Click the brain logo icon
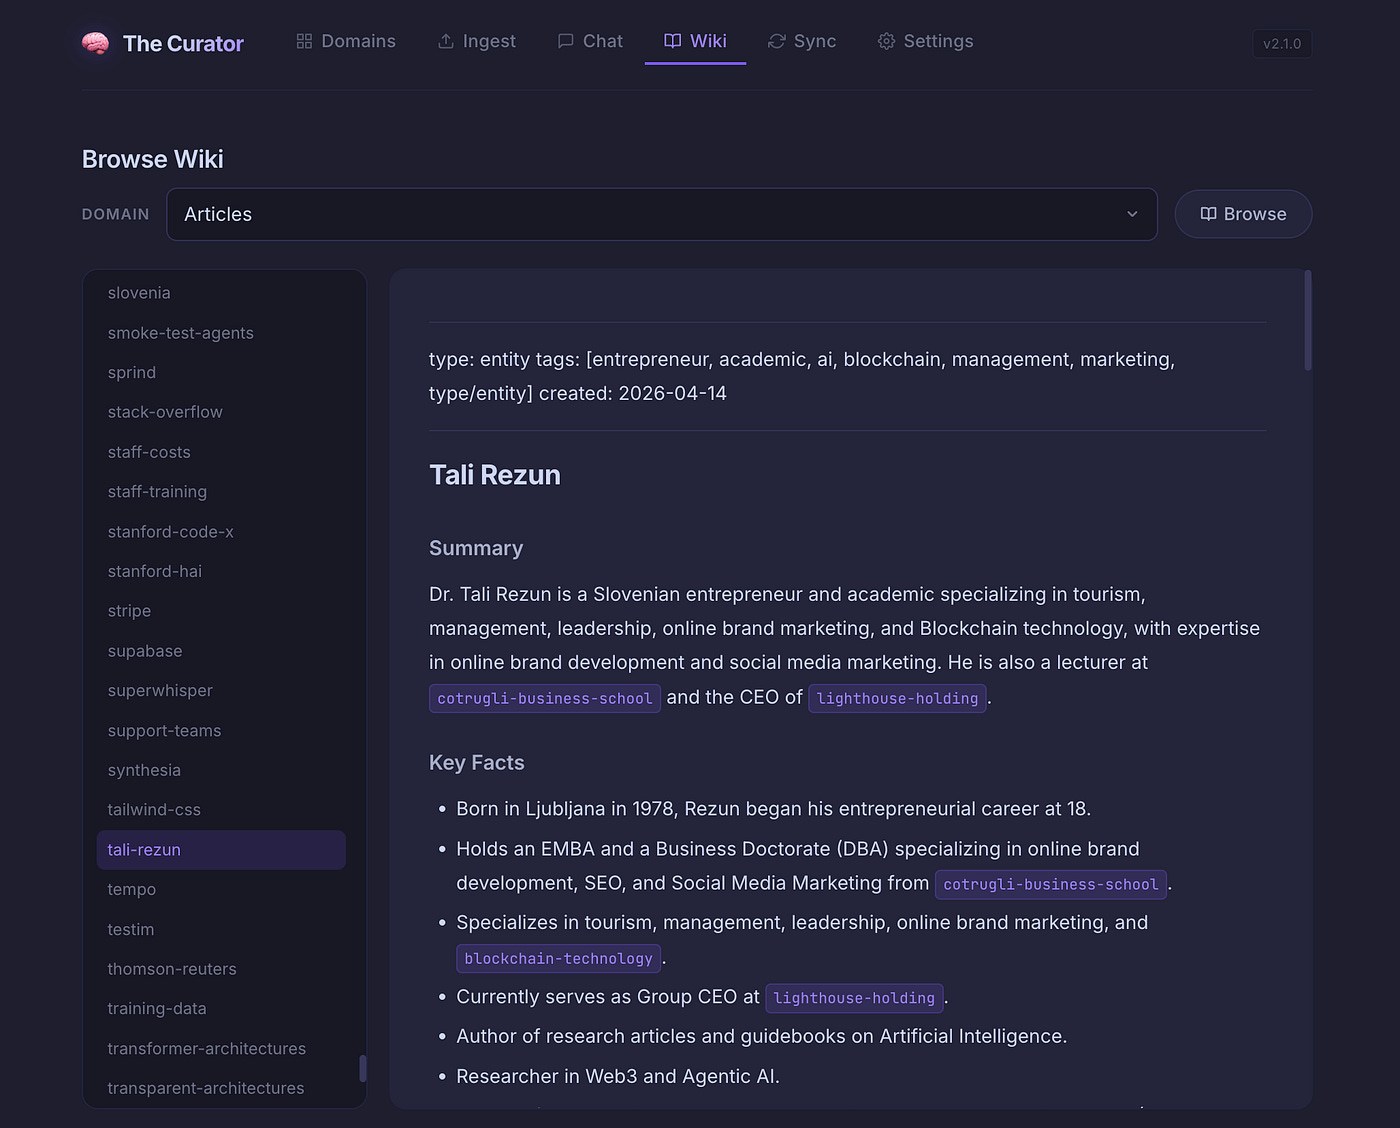 [96, 43]
